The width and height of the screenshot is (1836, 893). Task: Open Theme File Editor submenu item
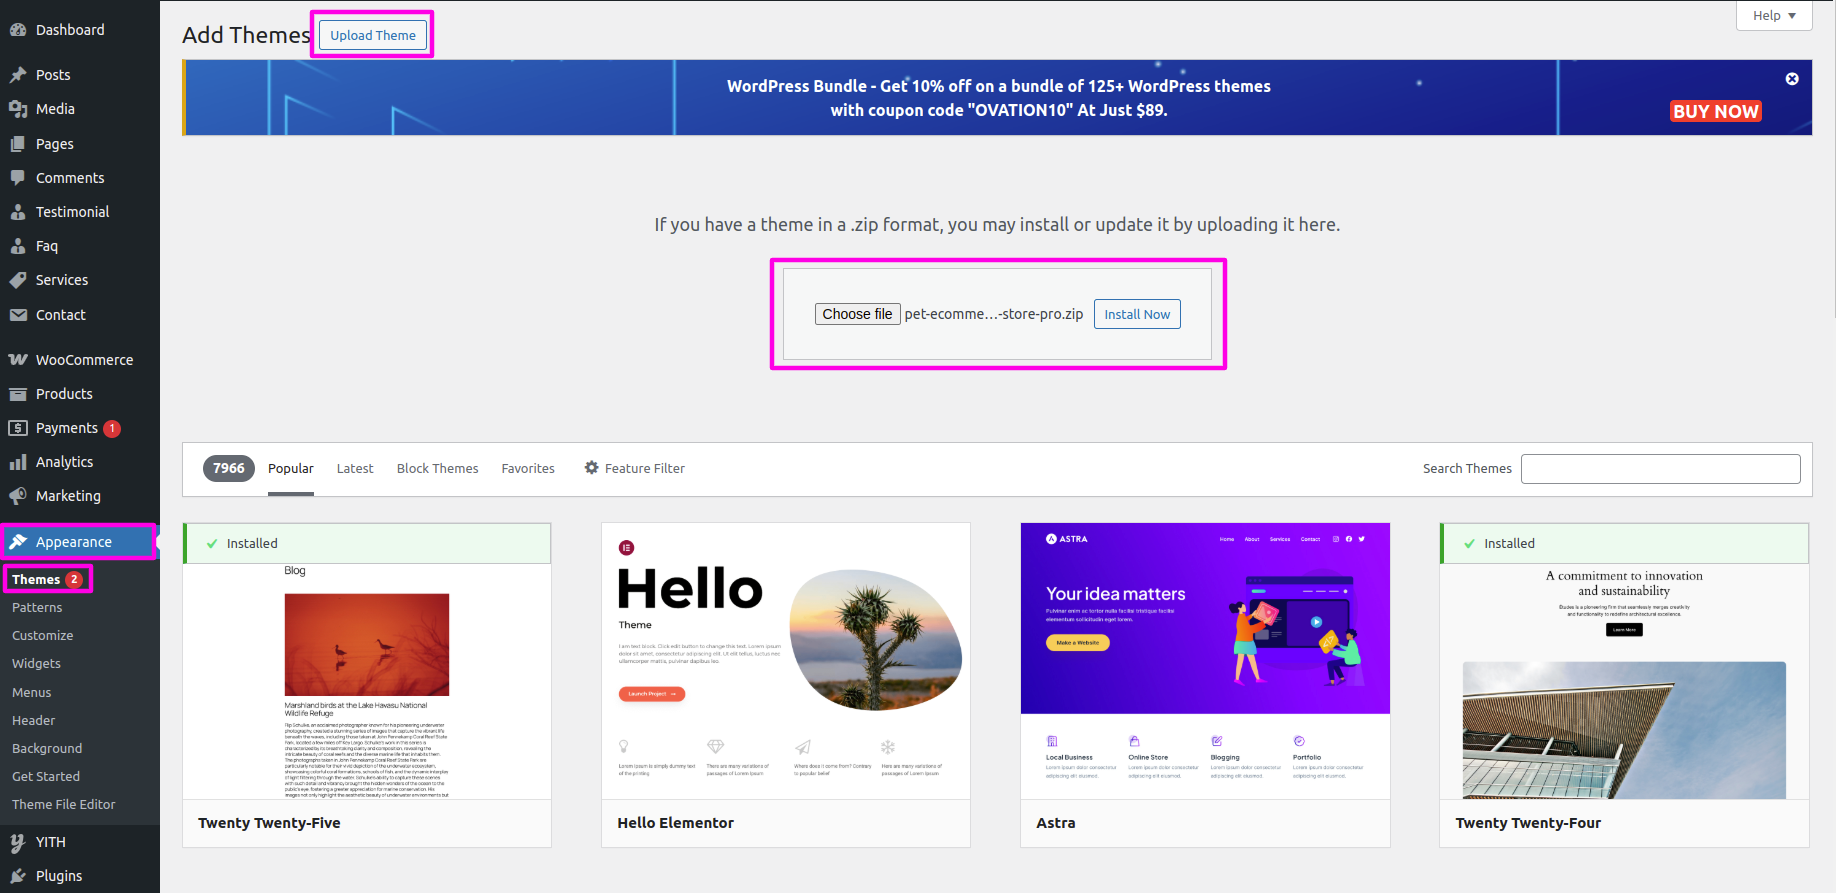click(64, 804)
